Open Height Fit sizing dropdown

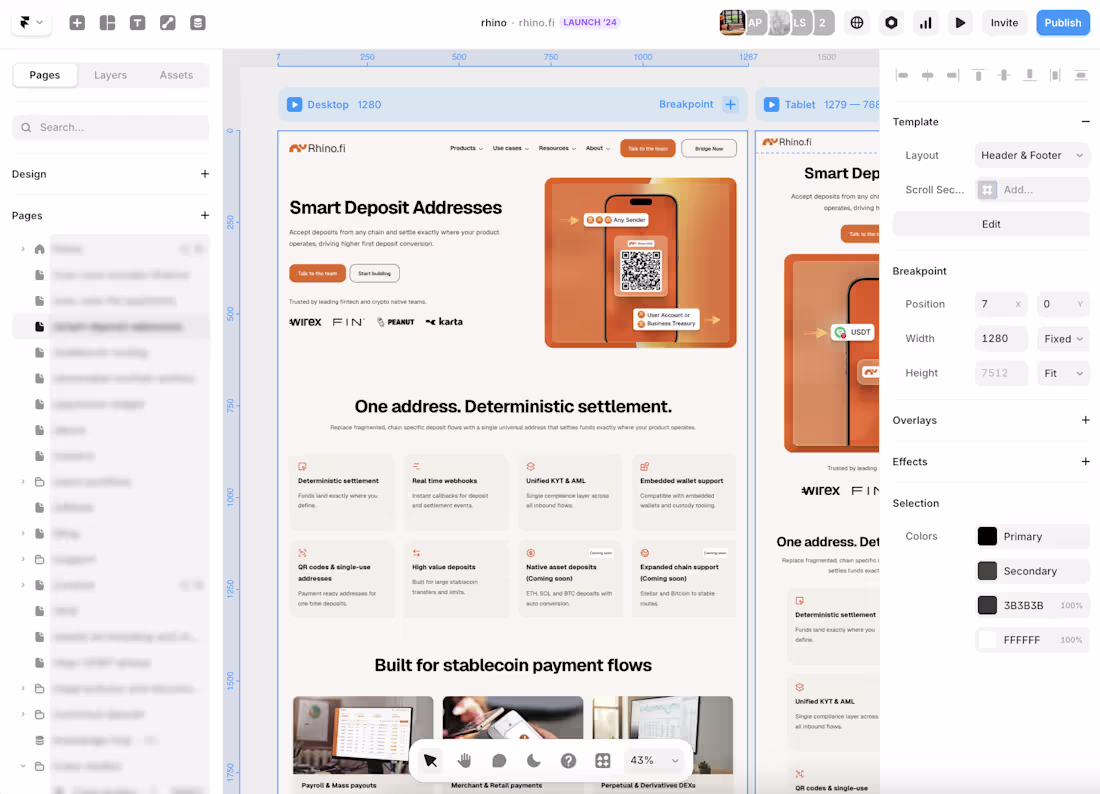click(x=1063, y=373)
